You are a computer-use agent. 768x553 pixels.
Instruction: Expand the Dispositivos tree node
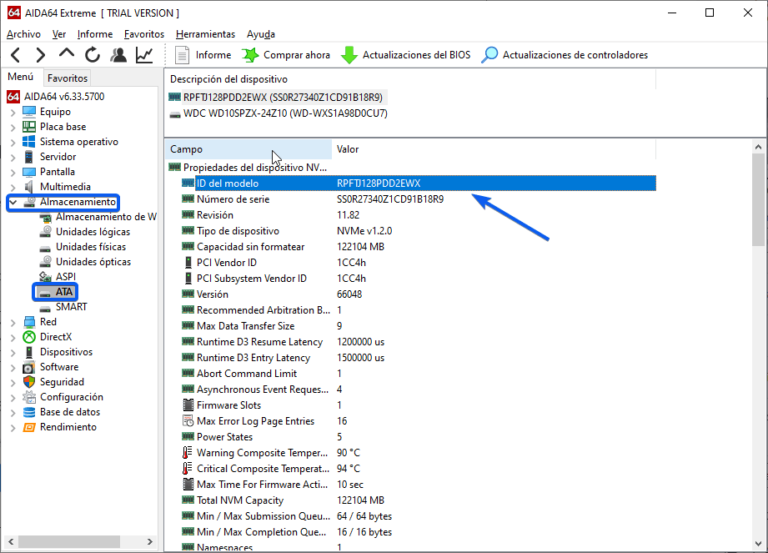tap(13, 353)
